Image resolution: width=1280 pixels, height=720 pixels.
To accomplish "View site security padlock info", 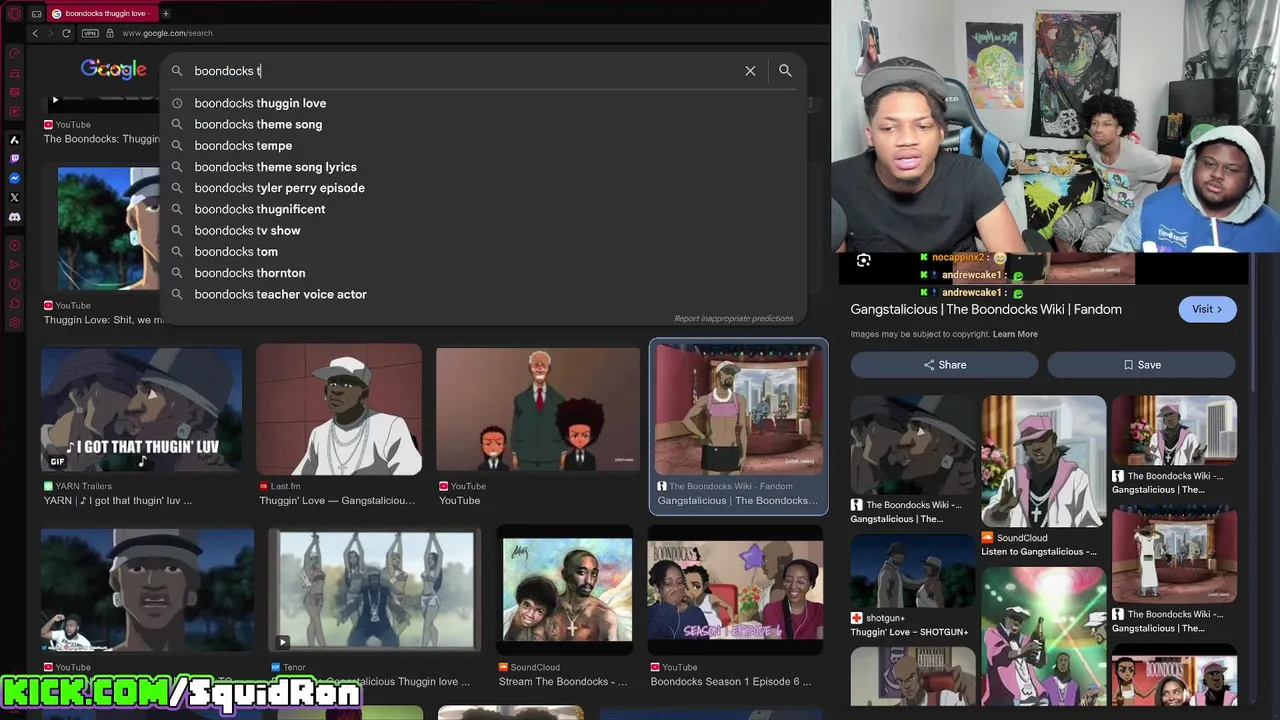I will coord(110,33).
